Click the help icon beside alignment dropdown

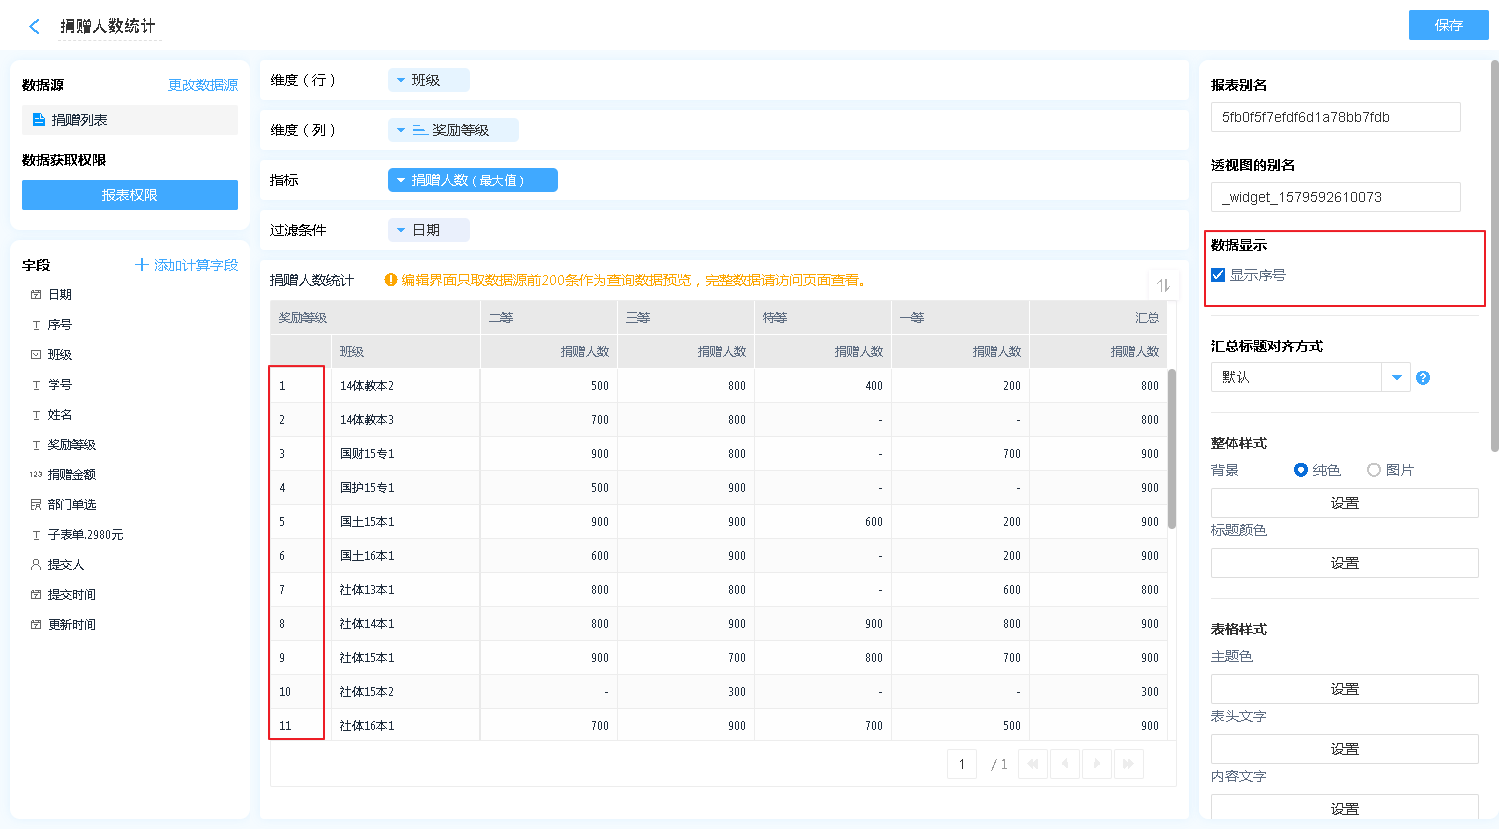(1423, 378)
